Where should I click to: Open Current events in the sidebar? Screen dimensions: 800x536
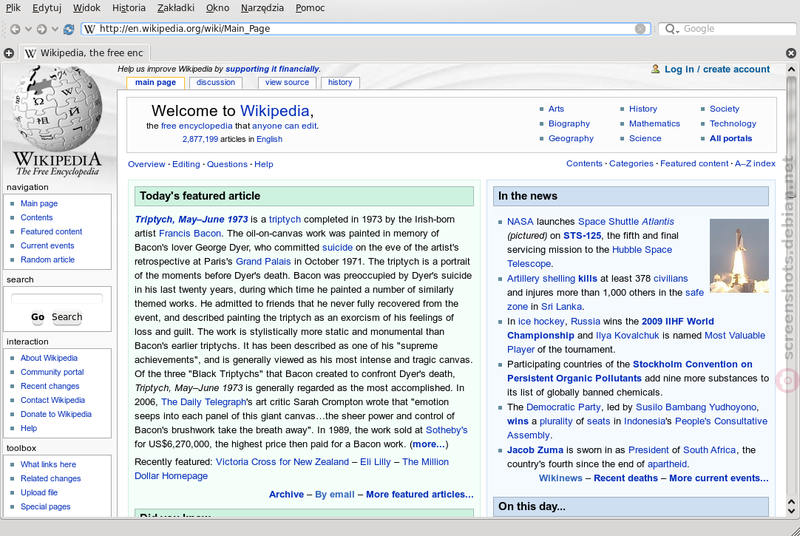coord(47,246)
